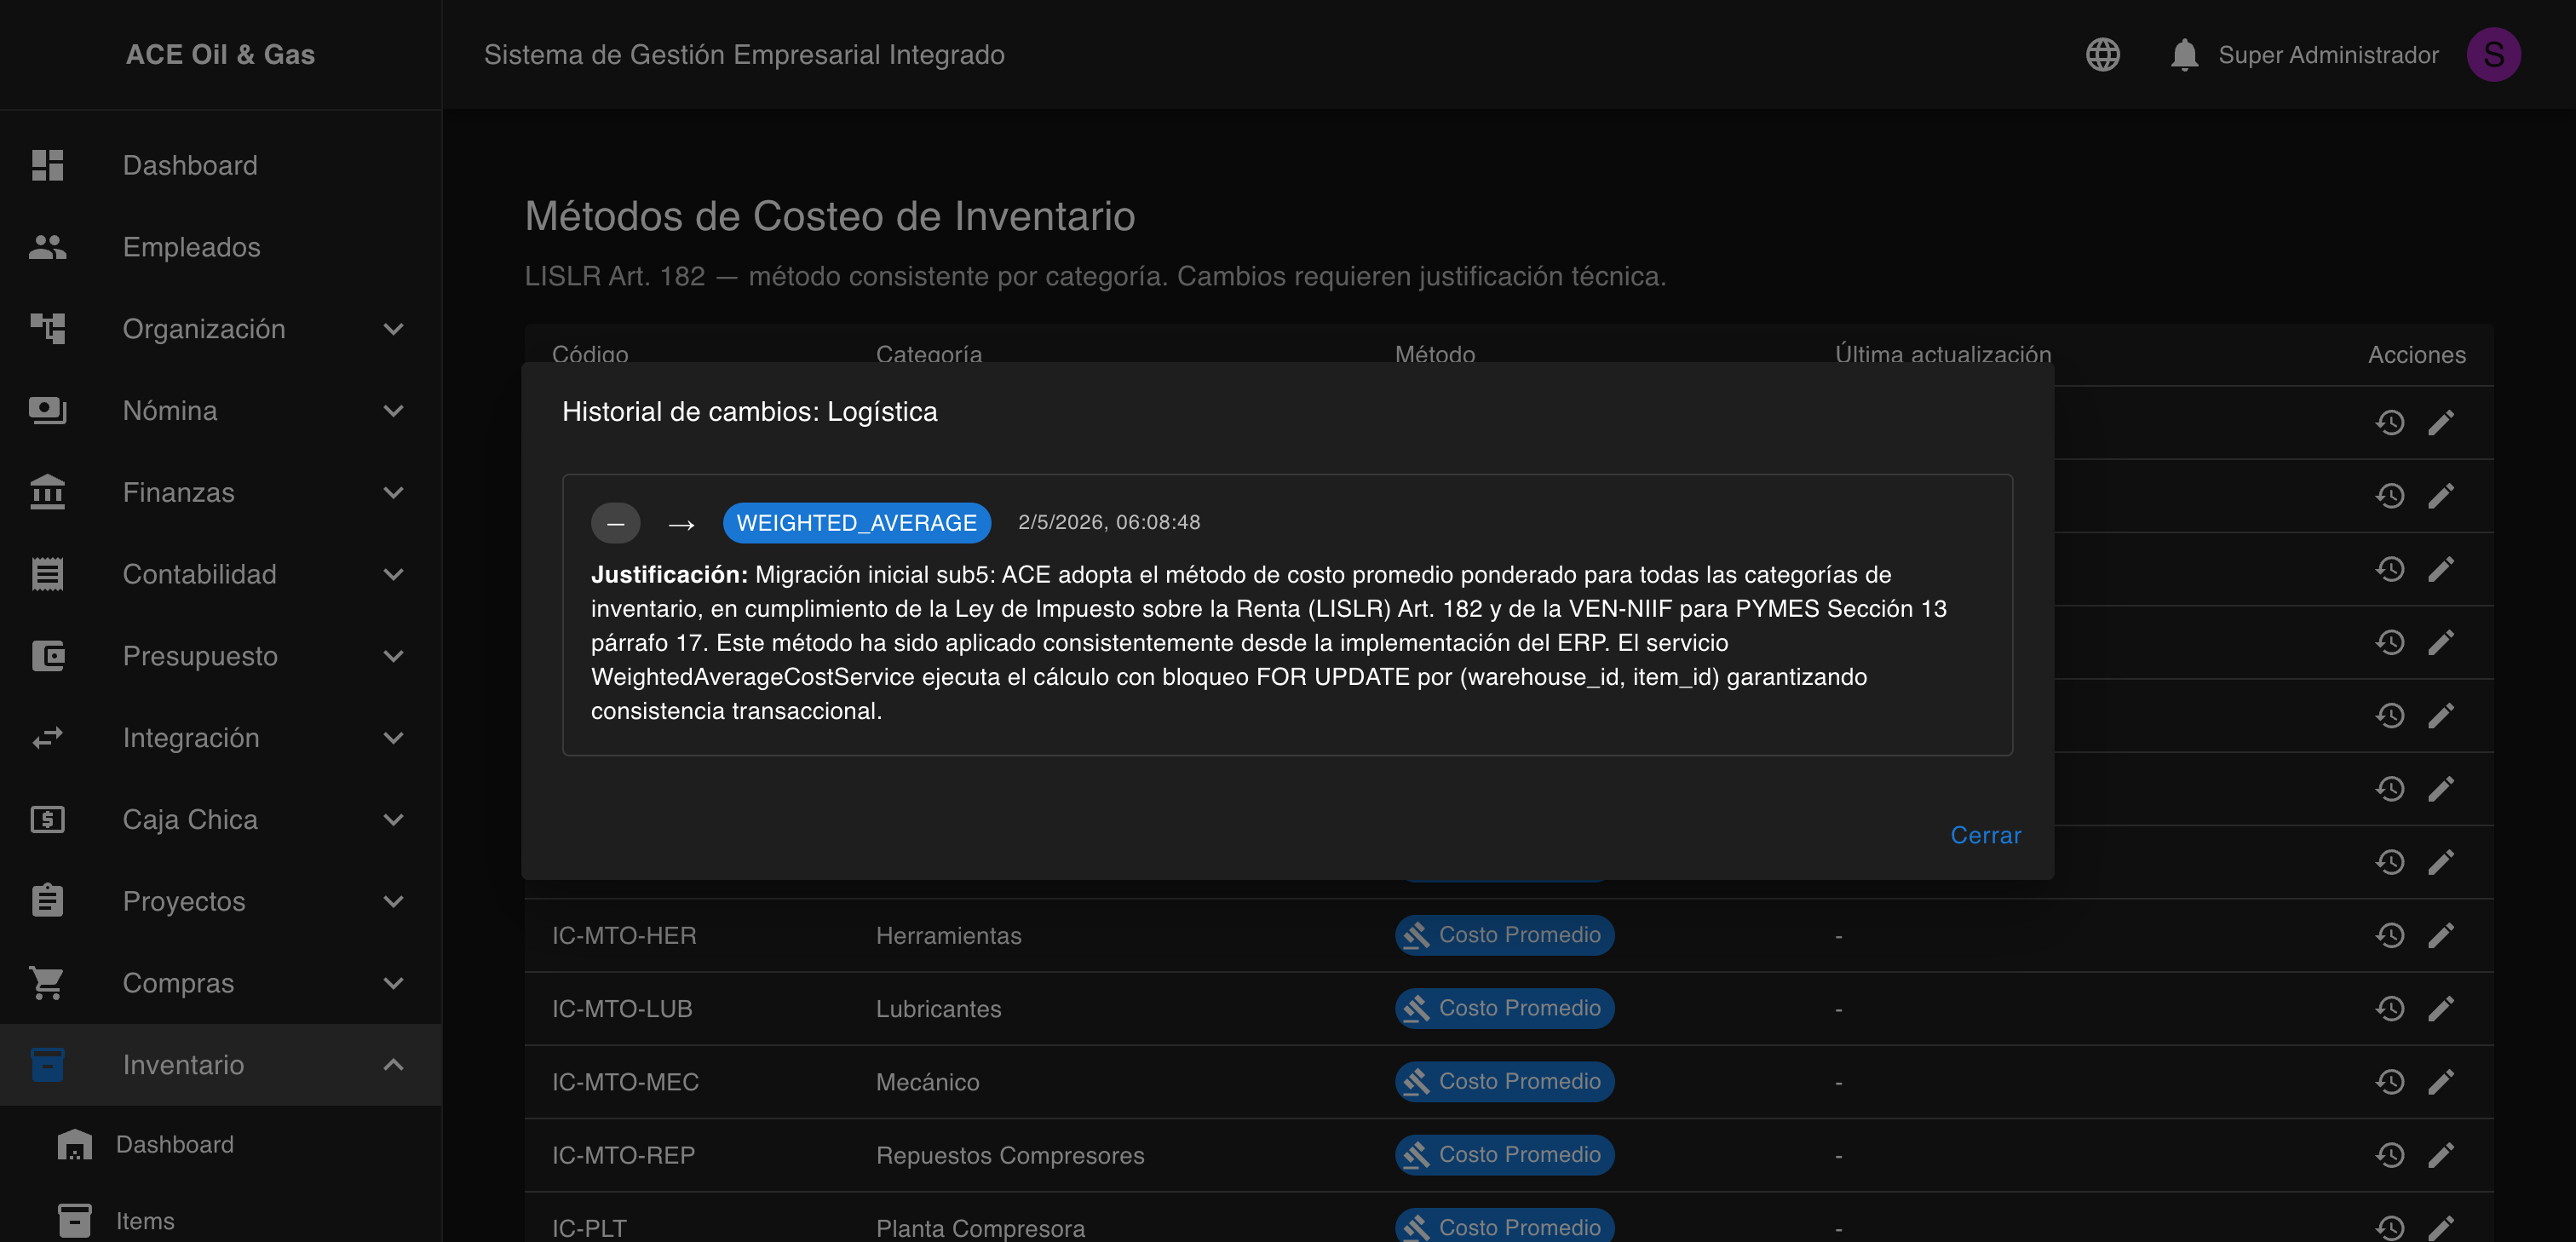Edit costing method for Mecánico

pyautogui.click(x=2441, y=1081)
